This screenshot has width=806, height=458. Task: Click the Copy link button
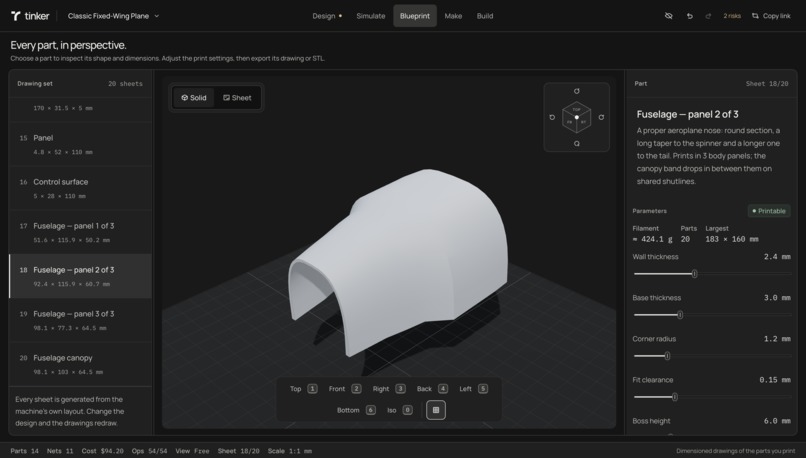pyautogui.click(x=771, y=16)
